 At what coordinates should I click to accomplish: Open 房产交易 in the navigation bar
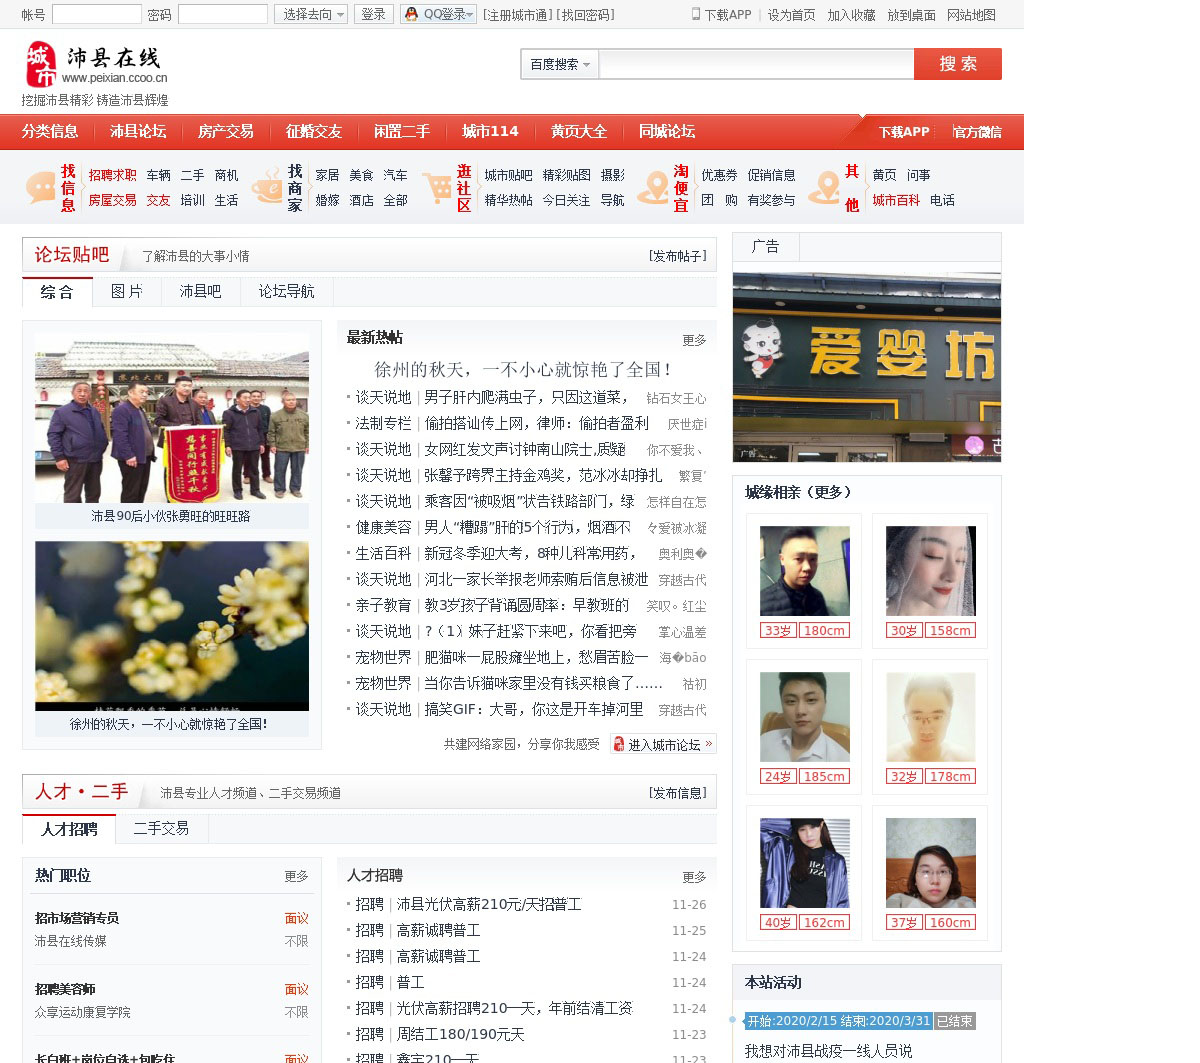click(226, 131)
